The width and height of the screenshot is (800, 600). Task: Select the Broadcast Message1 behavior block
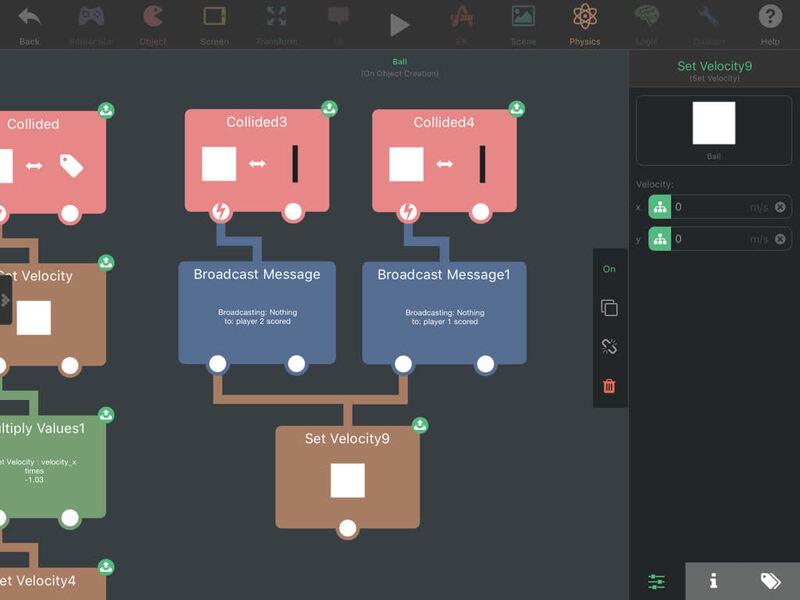coord(444,313)
